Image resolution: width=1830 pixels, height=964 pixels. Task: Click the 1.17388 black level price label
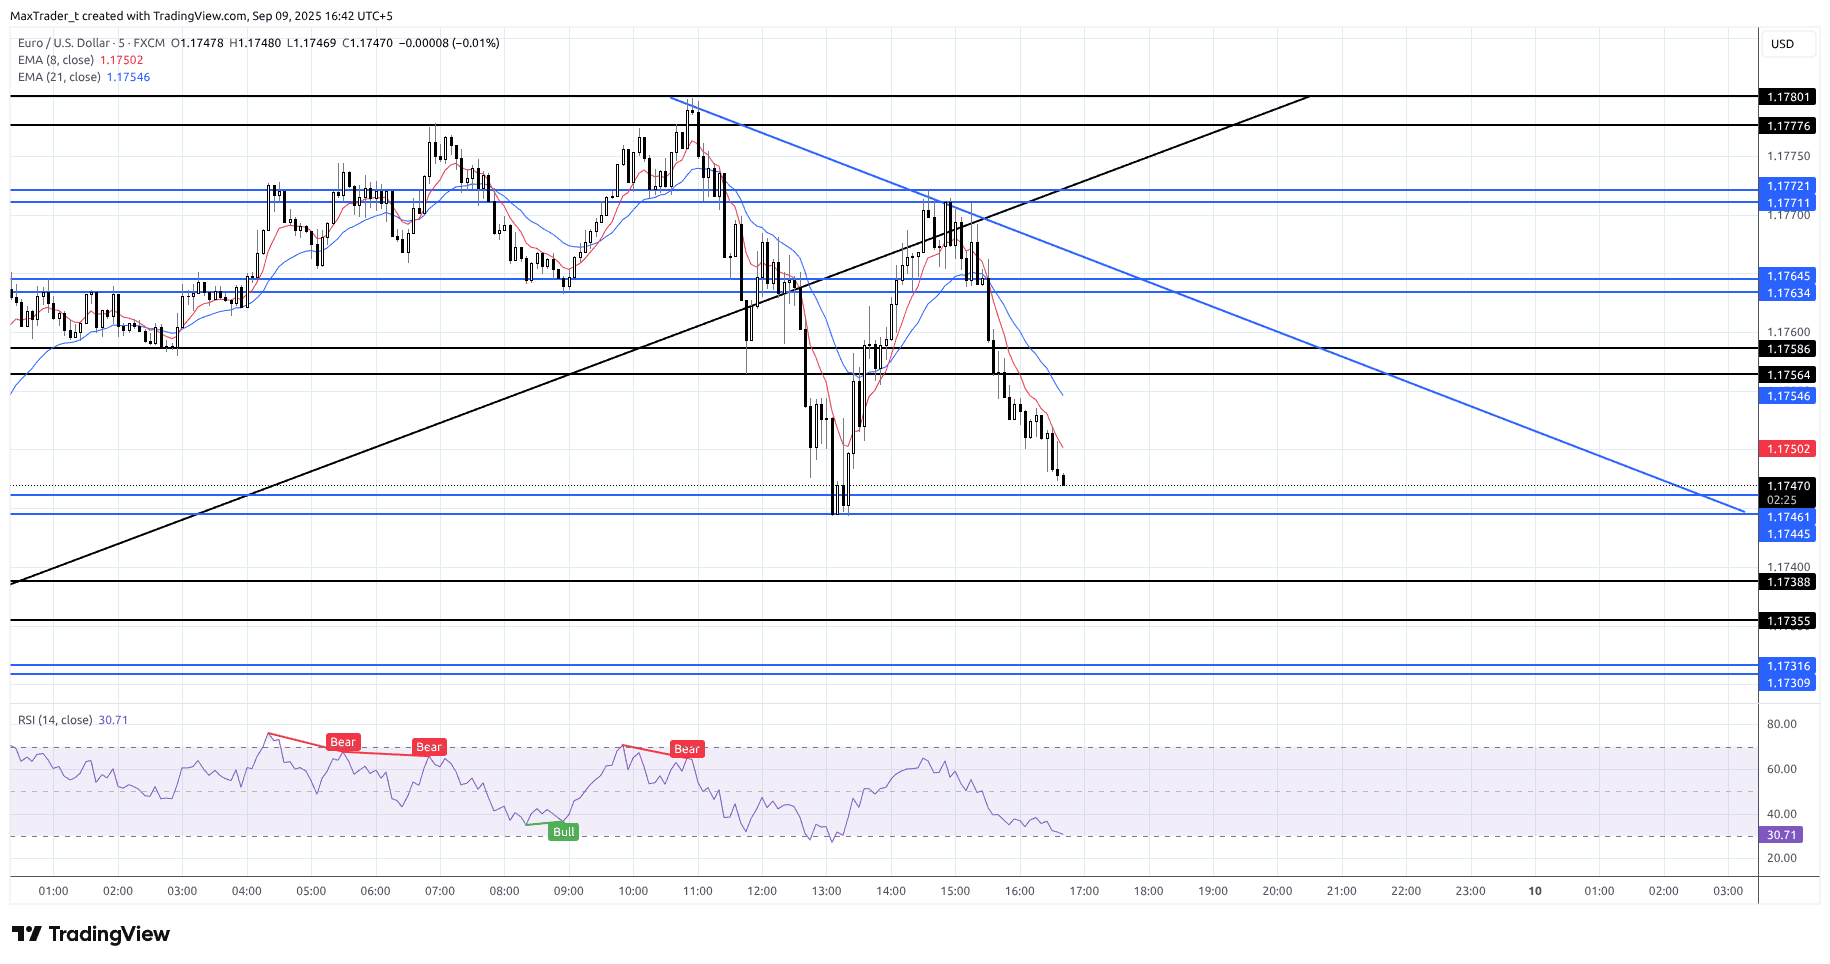[x=1788, y=582]
